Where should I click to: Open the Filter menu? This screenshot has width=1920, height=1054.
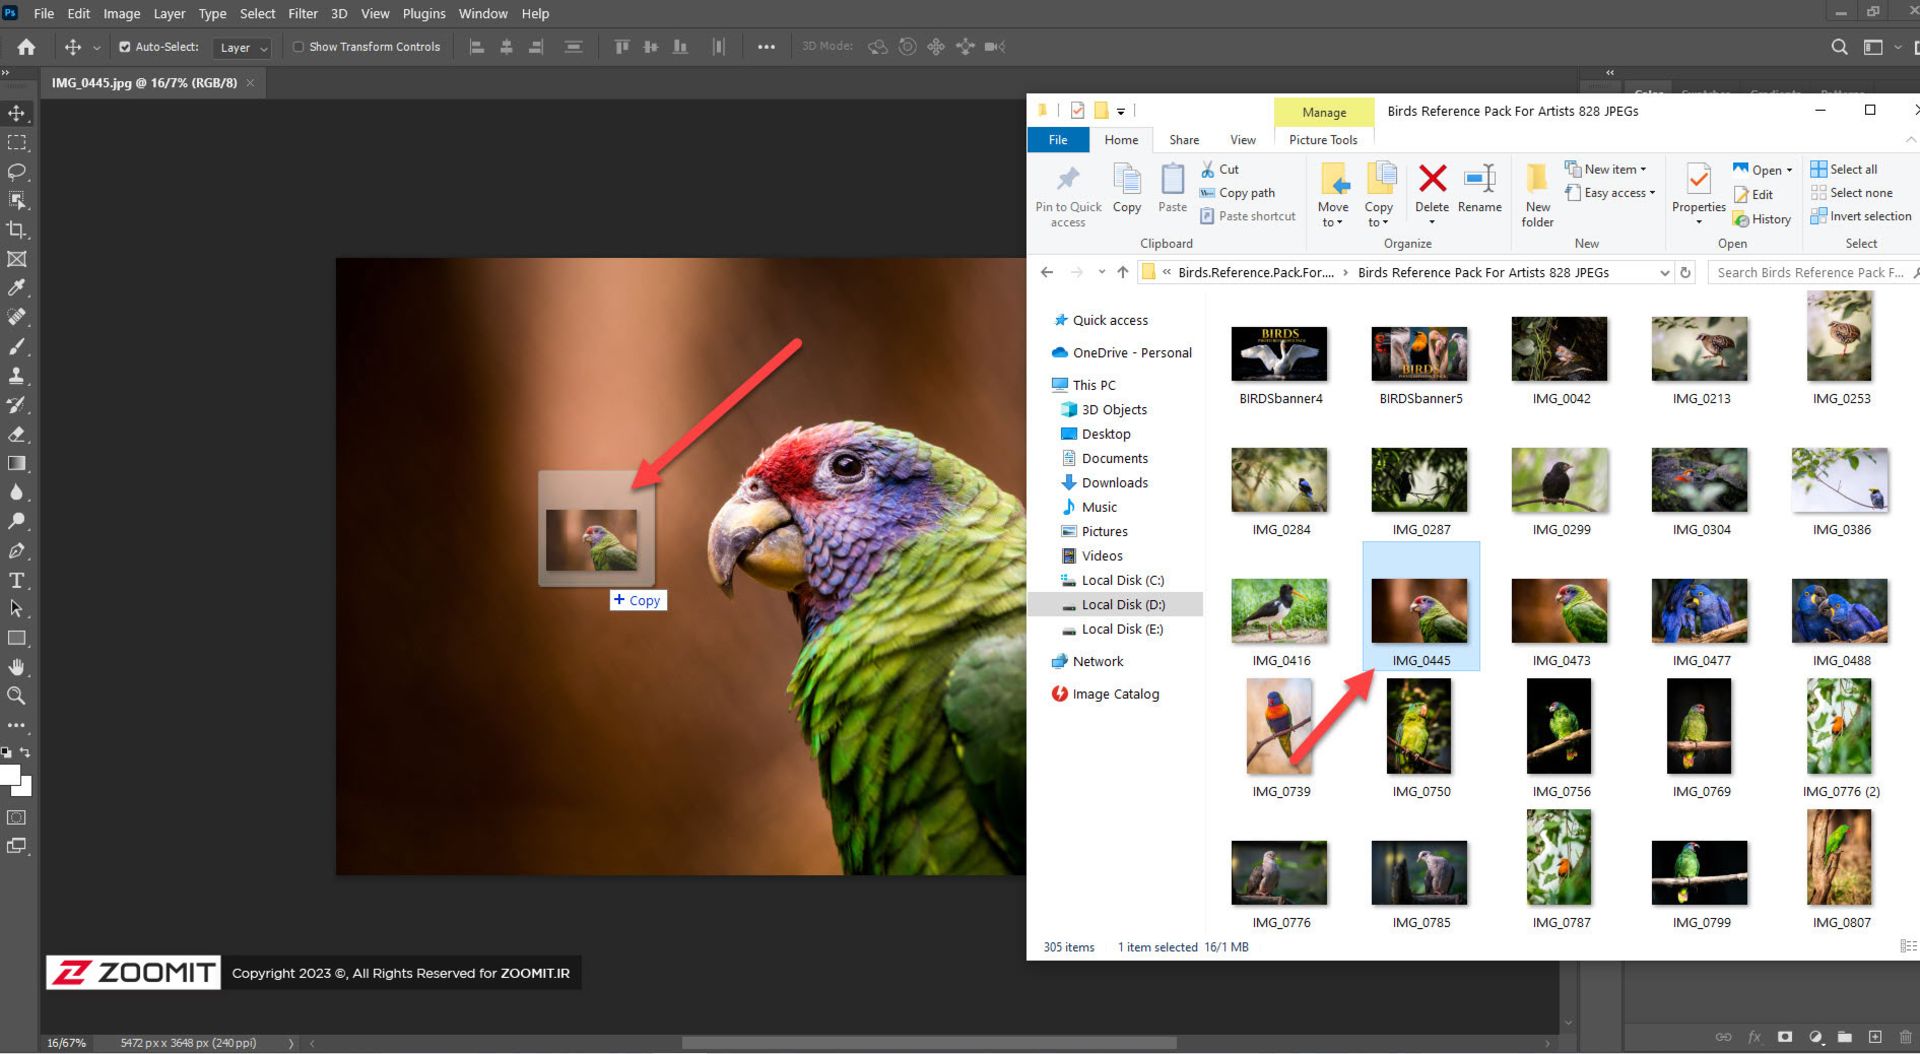tap(302, 14)
